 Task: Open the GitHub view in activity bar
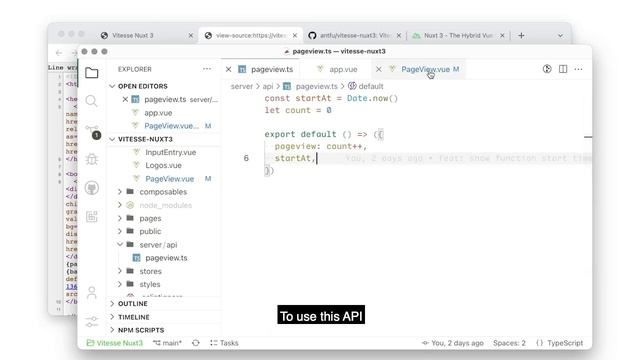[92, 188]
